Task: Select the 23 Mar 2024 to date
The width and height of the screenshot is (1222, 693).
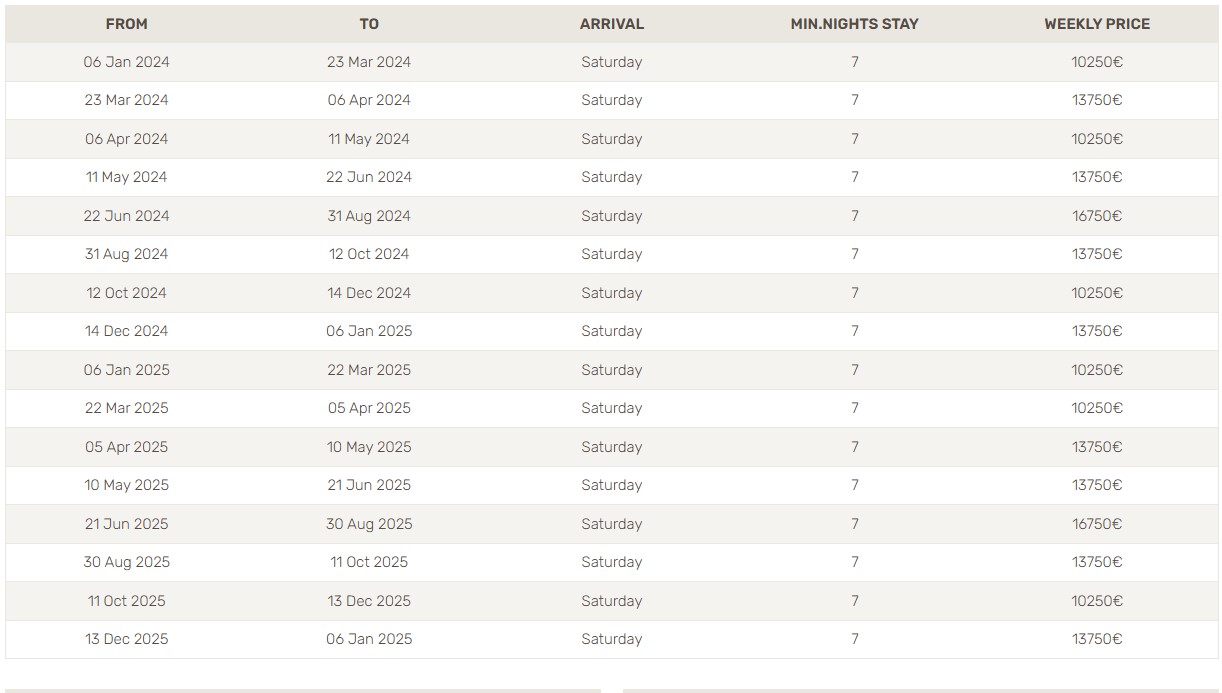Action: click(x=369, y=62)
